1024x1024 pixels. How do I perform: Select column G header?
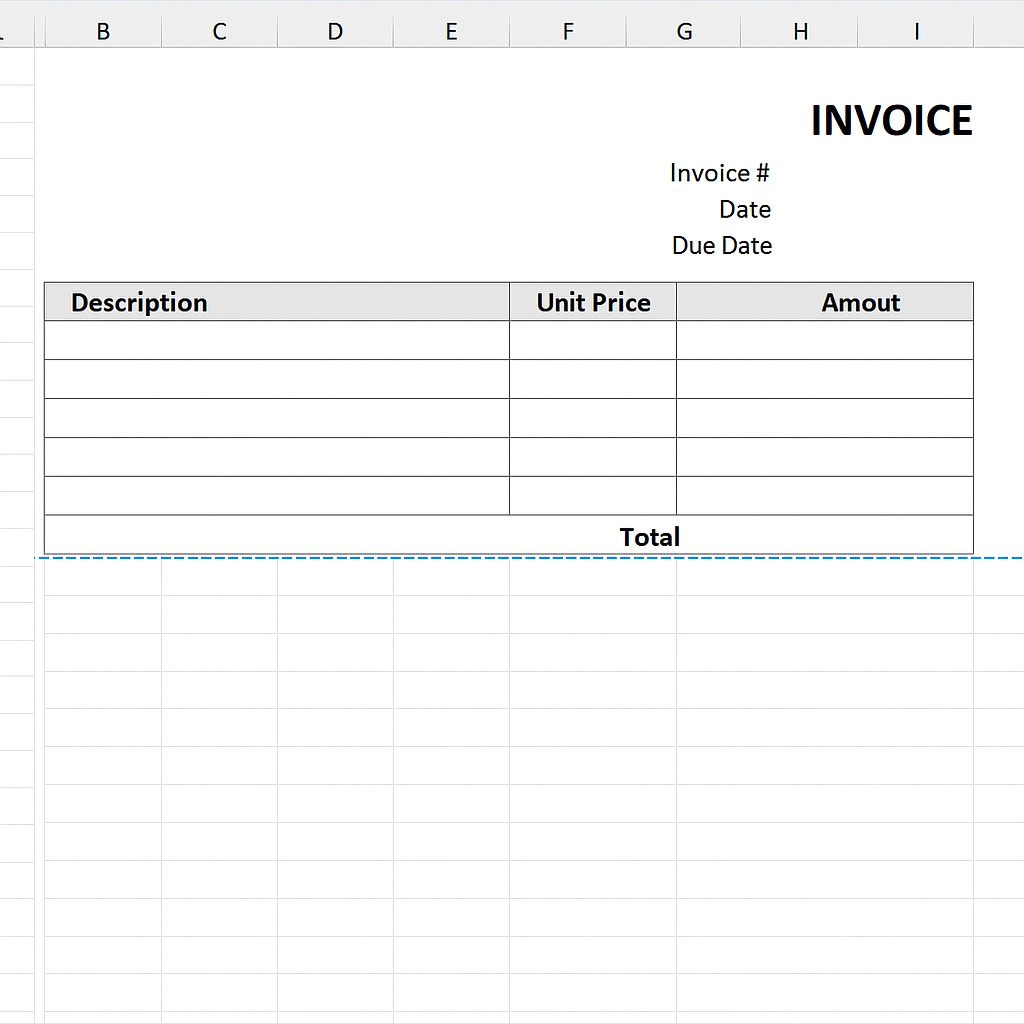click(x=684, y=32)
